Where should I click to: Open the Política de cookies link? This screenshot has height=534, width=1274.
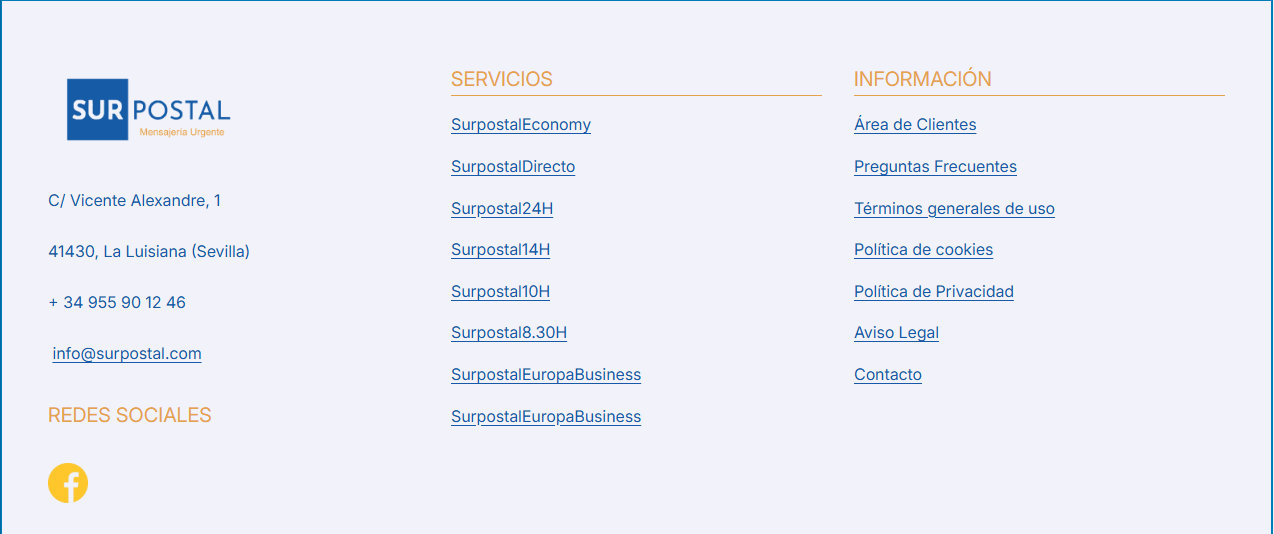[923, 250]
